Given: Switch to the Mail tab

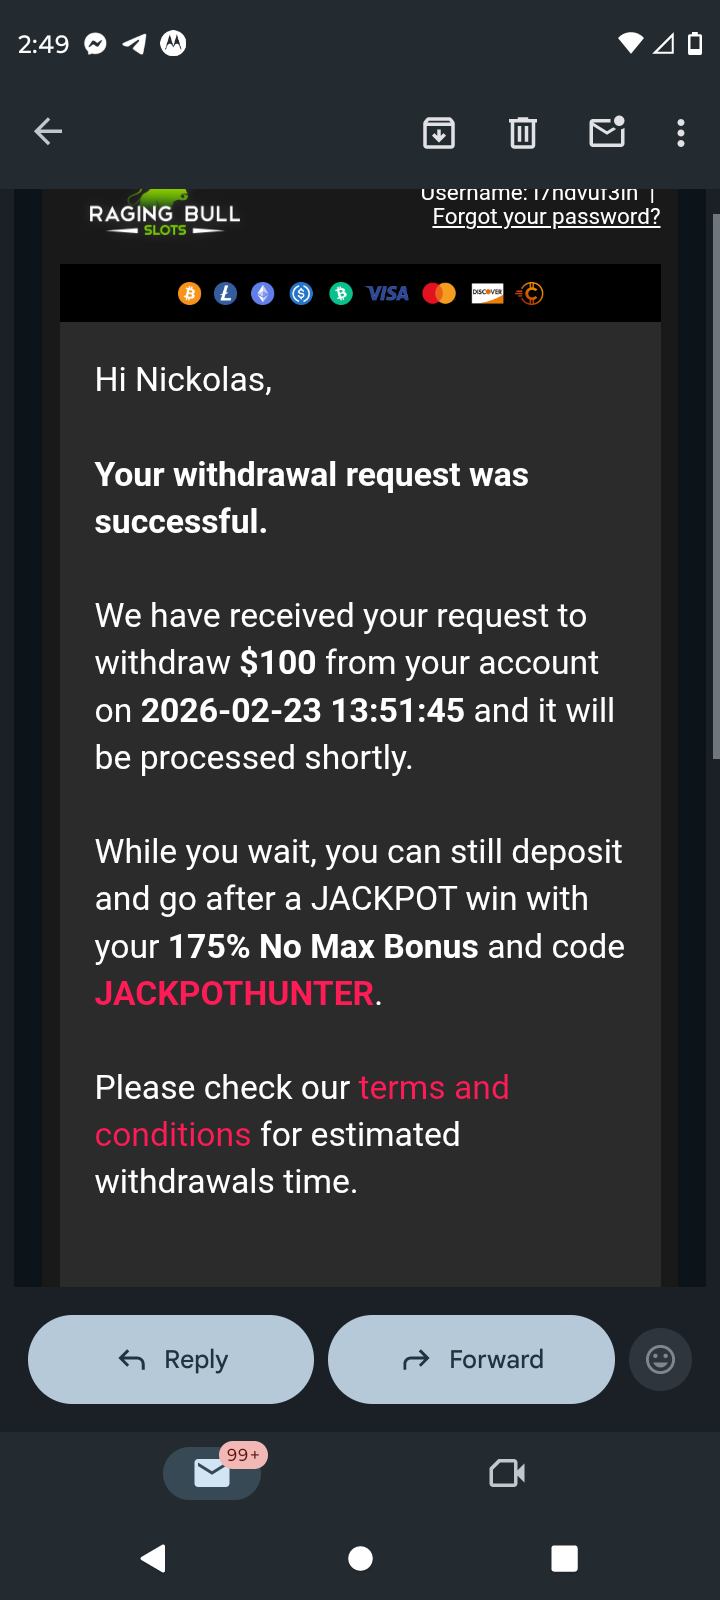Looking at the screenshot, I should (212, 1473).
